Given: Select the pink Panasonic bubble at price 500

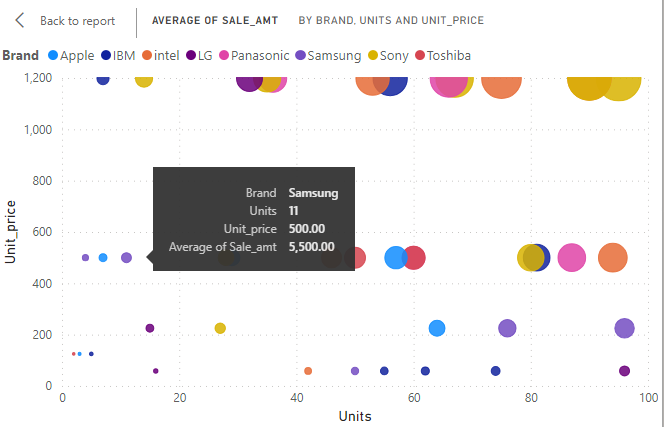Looking at the screenshot, I should point(571,258).
